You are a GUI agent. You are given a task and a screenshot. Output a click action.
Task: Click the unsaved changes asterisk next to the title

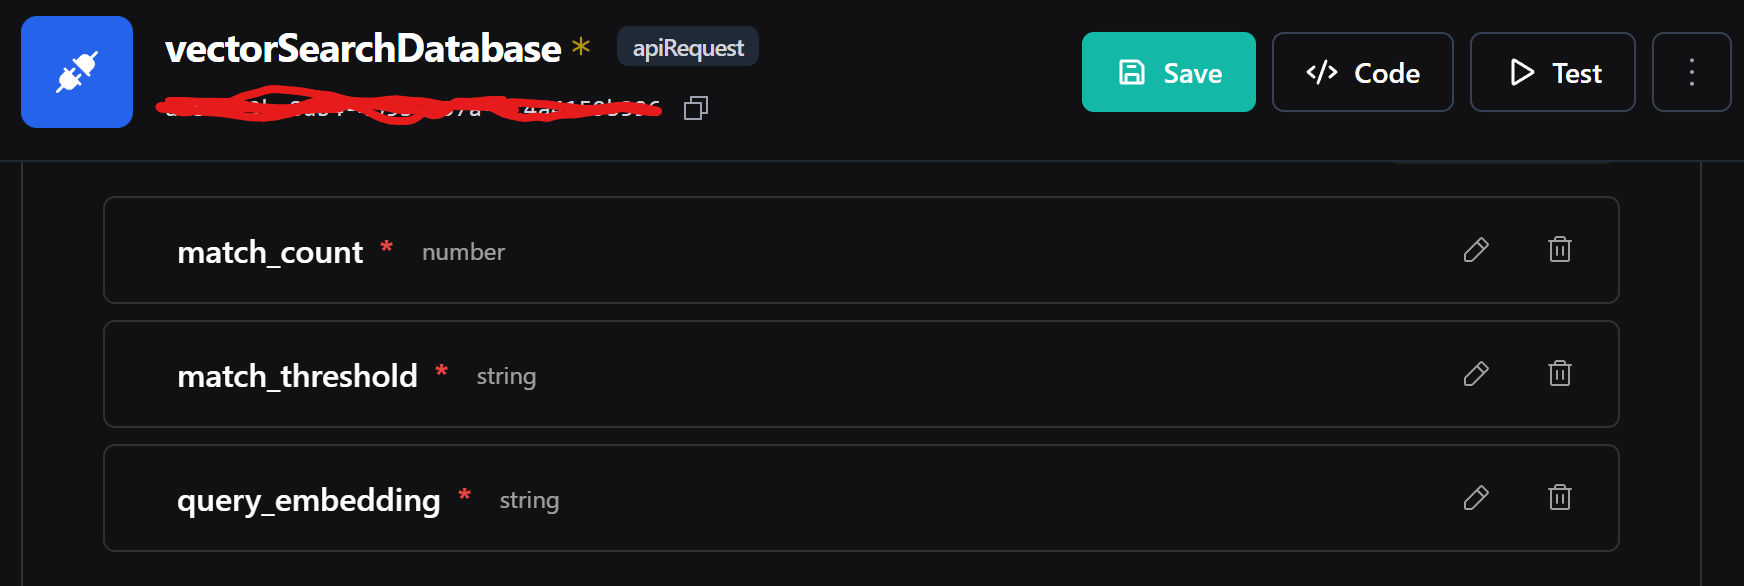point(580,45)
